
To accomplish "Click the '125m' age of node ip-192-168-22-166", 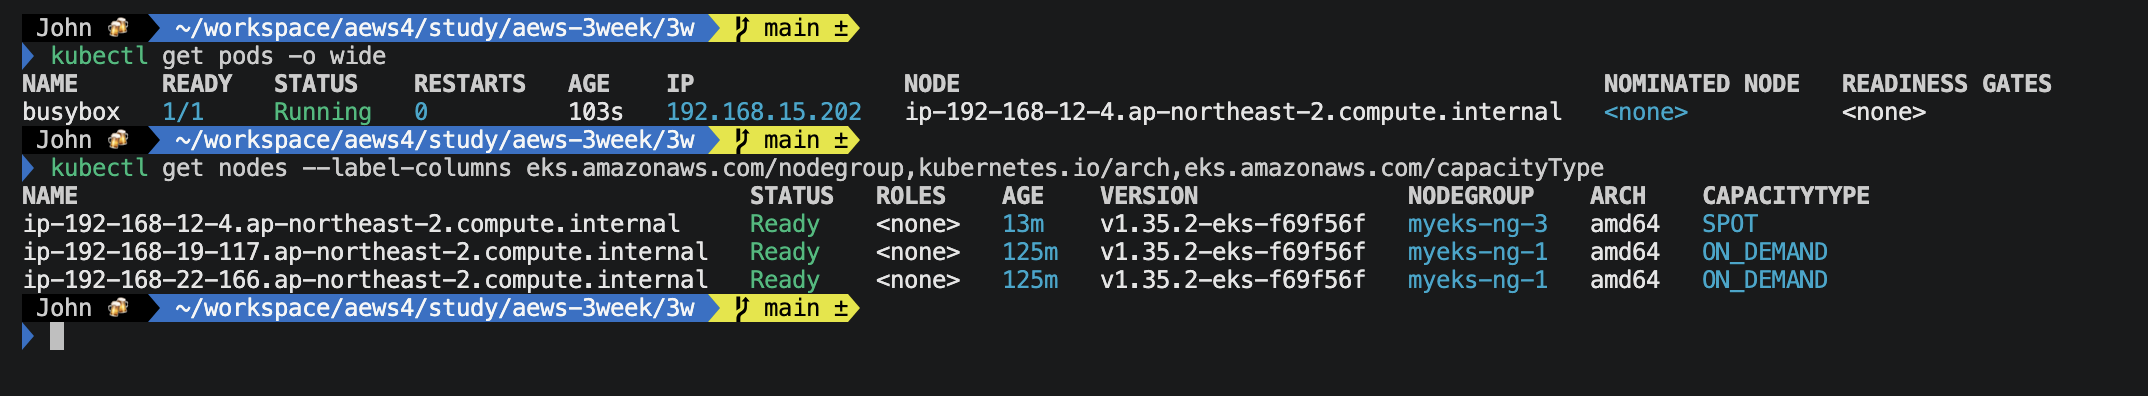I will 1030,280.
